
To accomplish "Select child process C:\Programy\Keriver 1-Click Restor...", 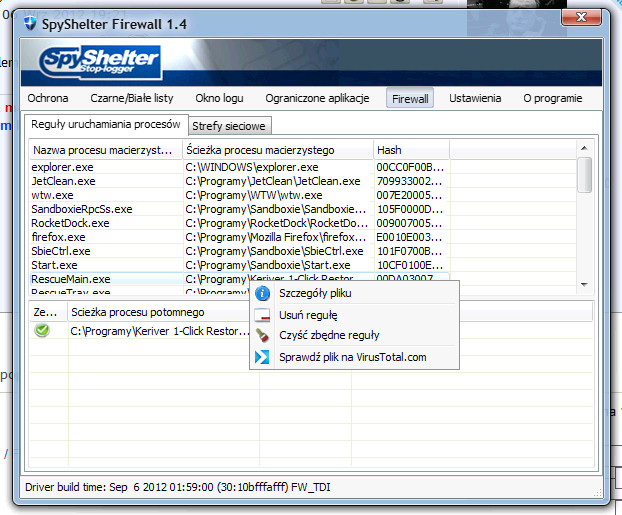I will [x=159, y=331].
